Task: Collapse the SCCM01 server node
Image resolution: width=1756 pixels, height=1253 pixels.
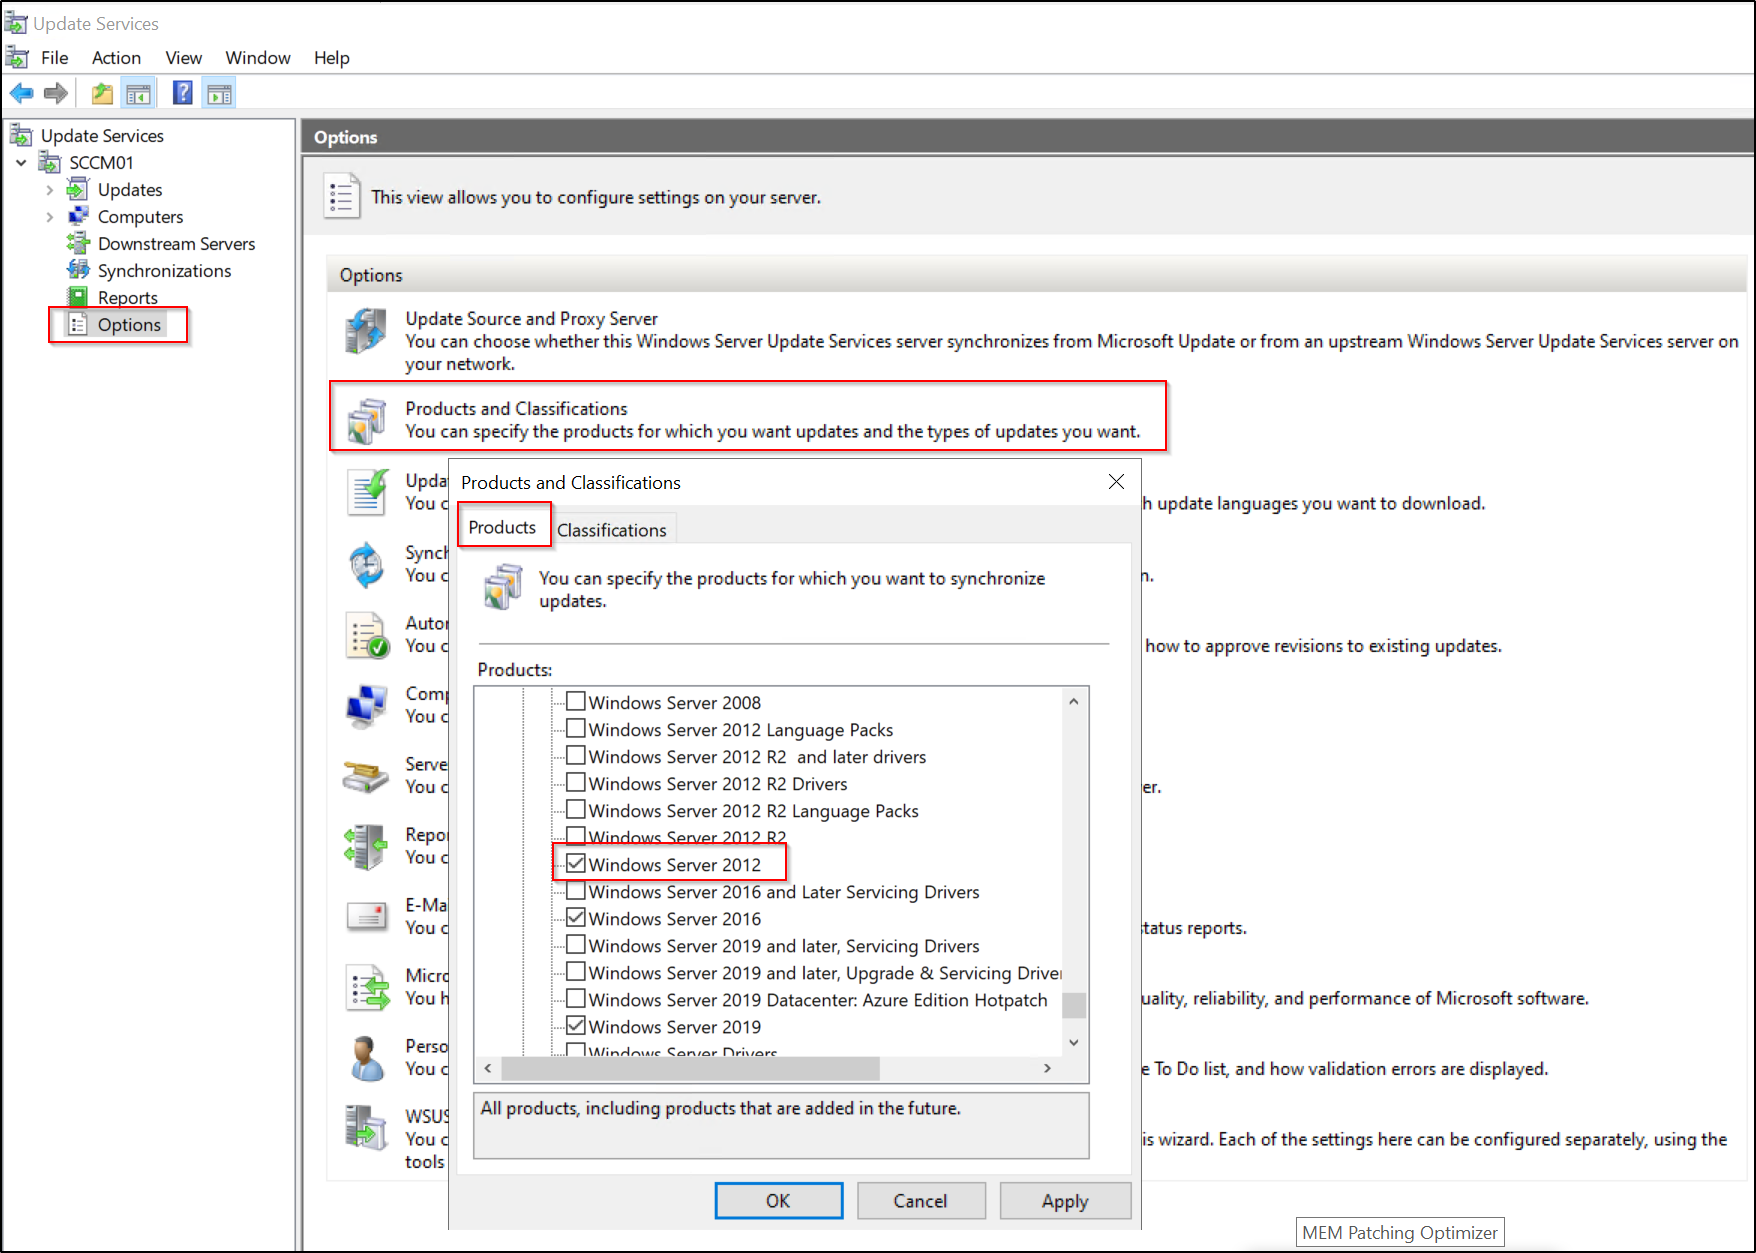Action: 21,162
